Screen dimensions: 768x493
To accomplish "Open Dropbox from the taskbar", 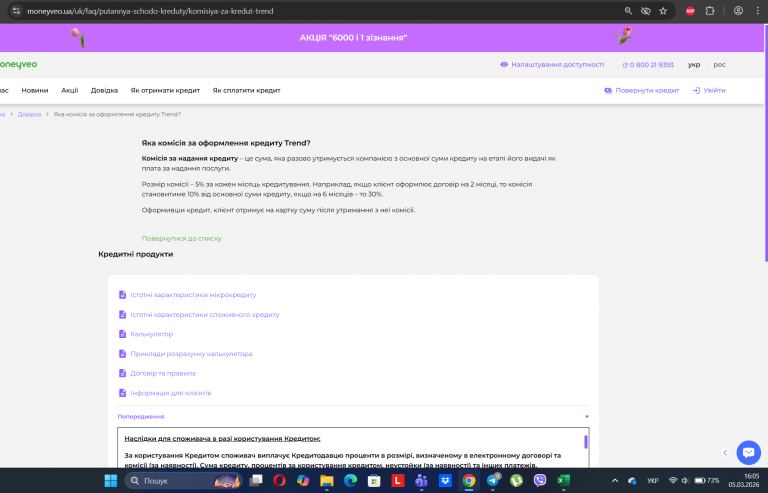I will [445, 481].
